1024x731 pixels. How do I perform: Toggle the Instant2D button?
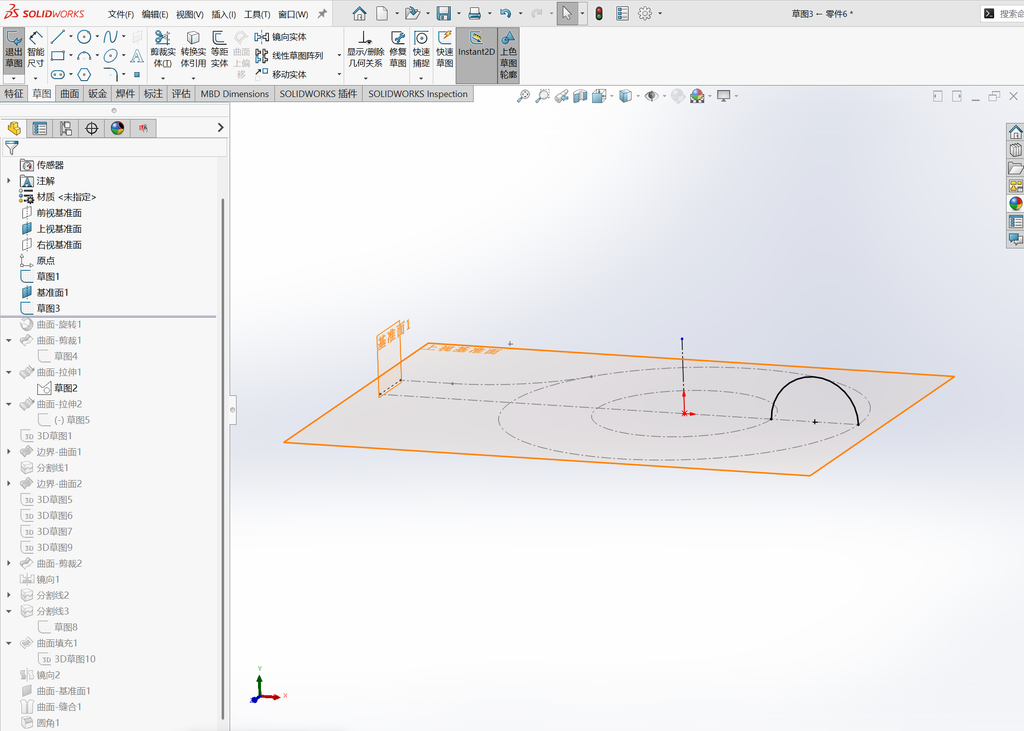tap(476, 55)
